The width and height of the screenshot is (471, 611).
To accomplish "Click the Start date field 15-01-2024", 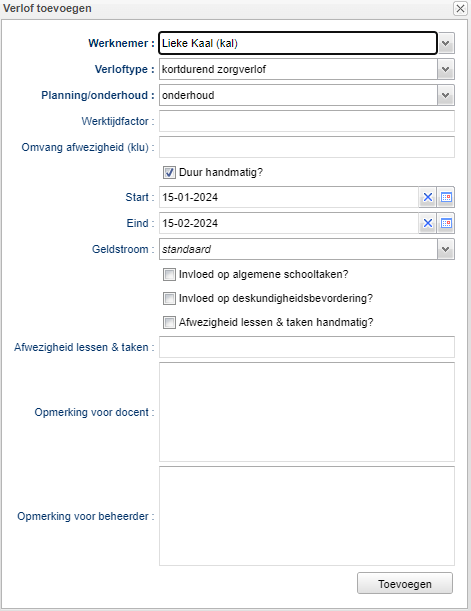I will tap(289, 197).
